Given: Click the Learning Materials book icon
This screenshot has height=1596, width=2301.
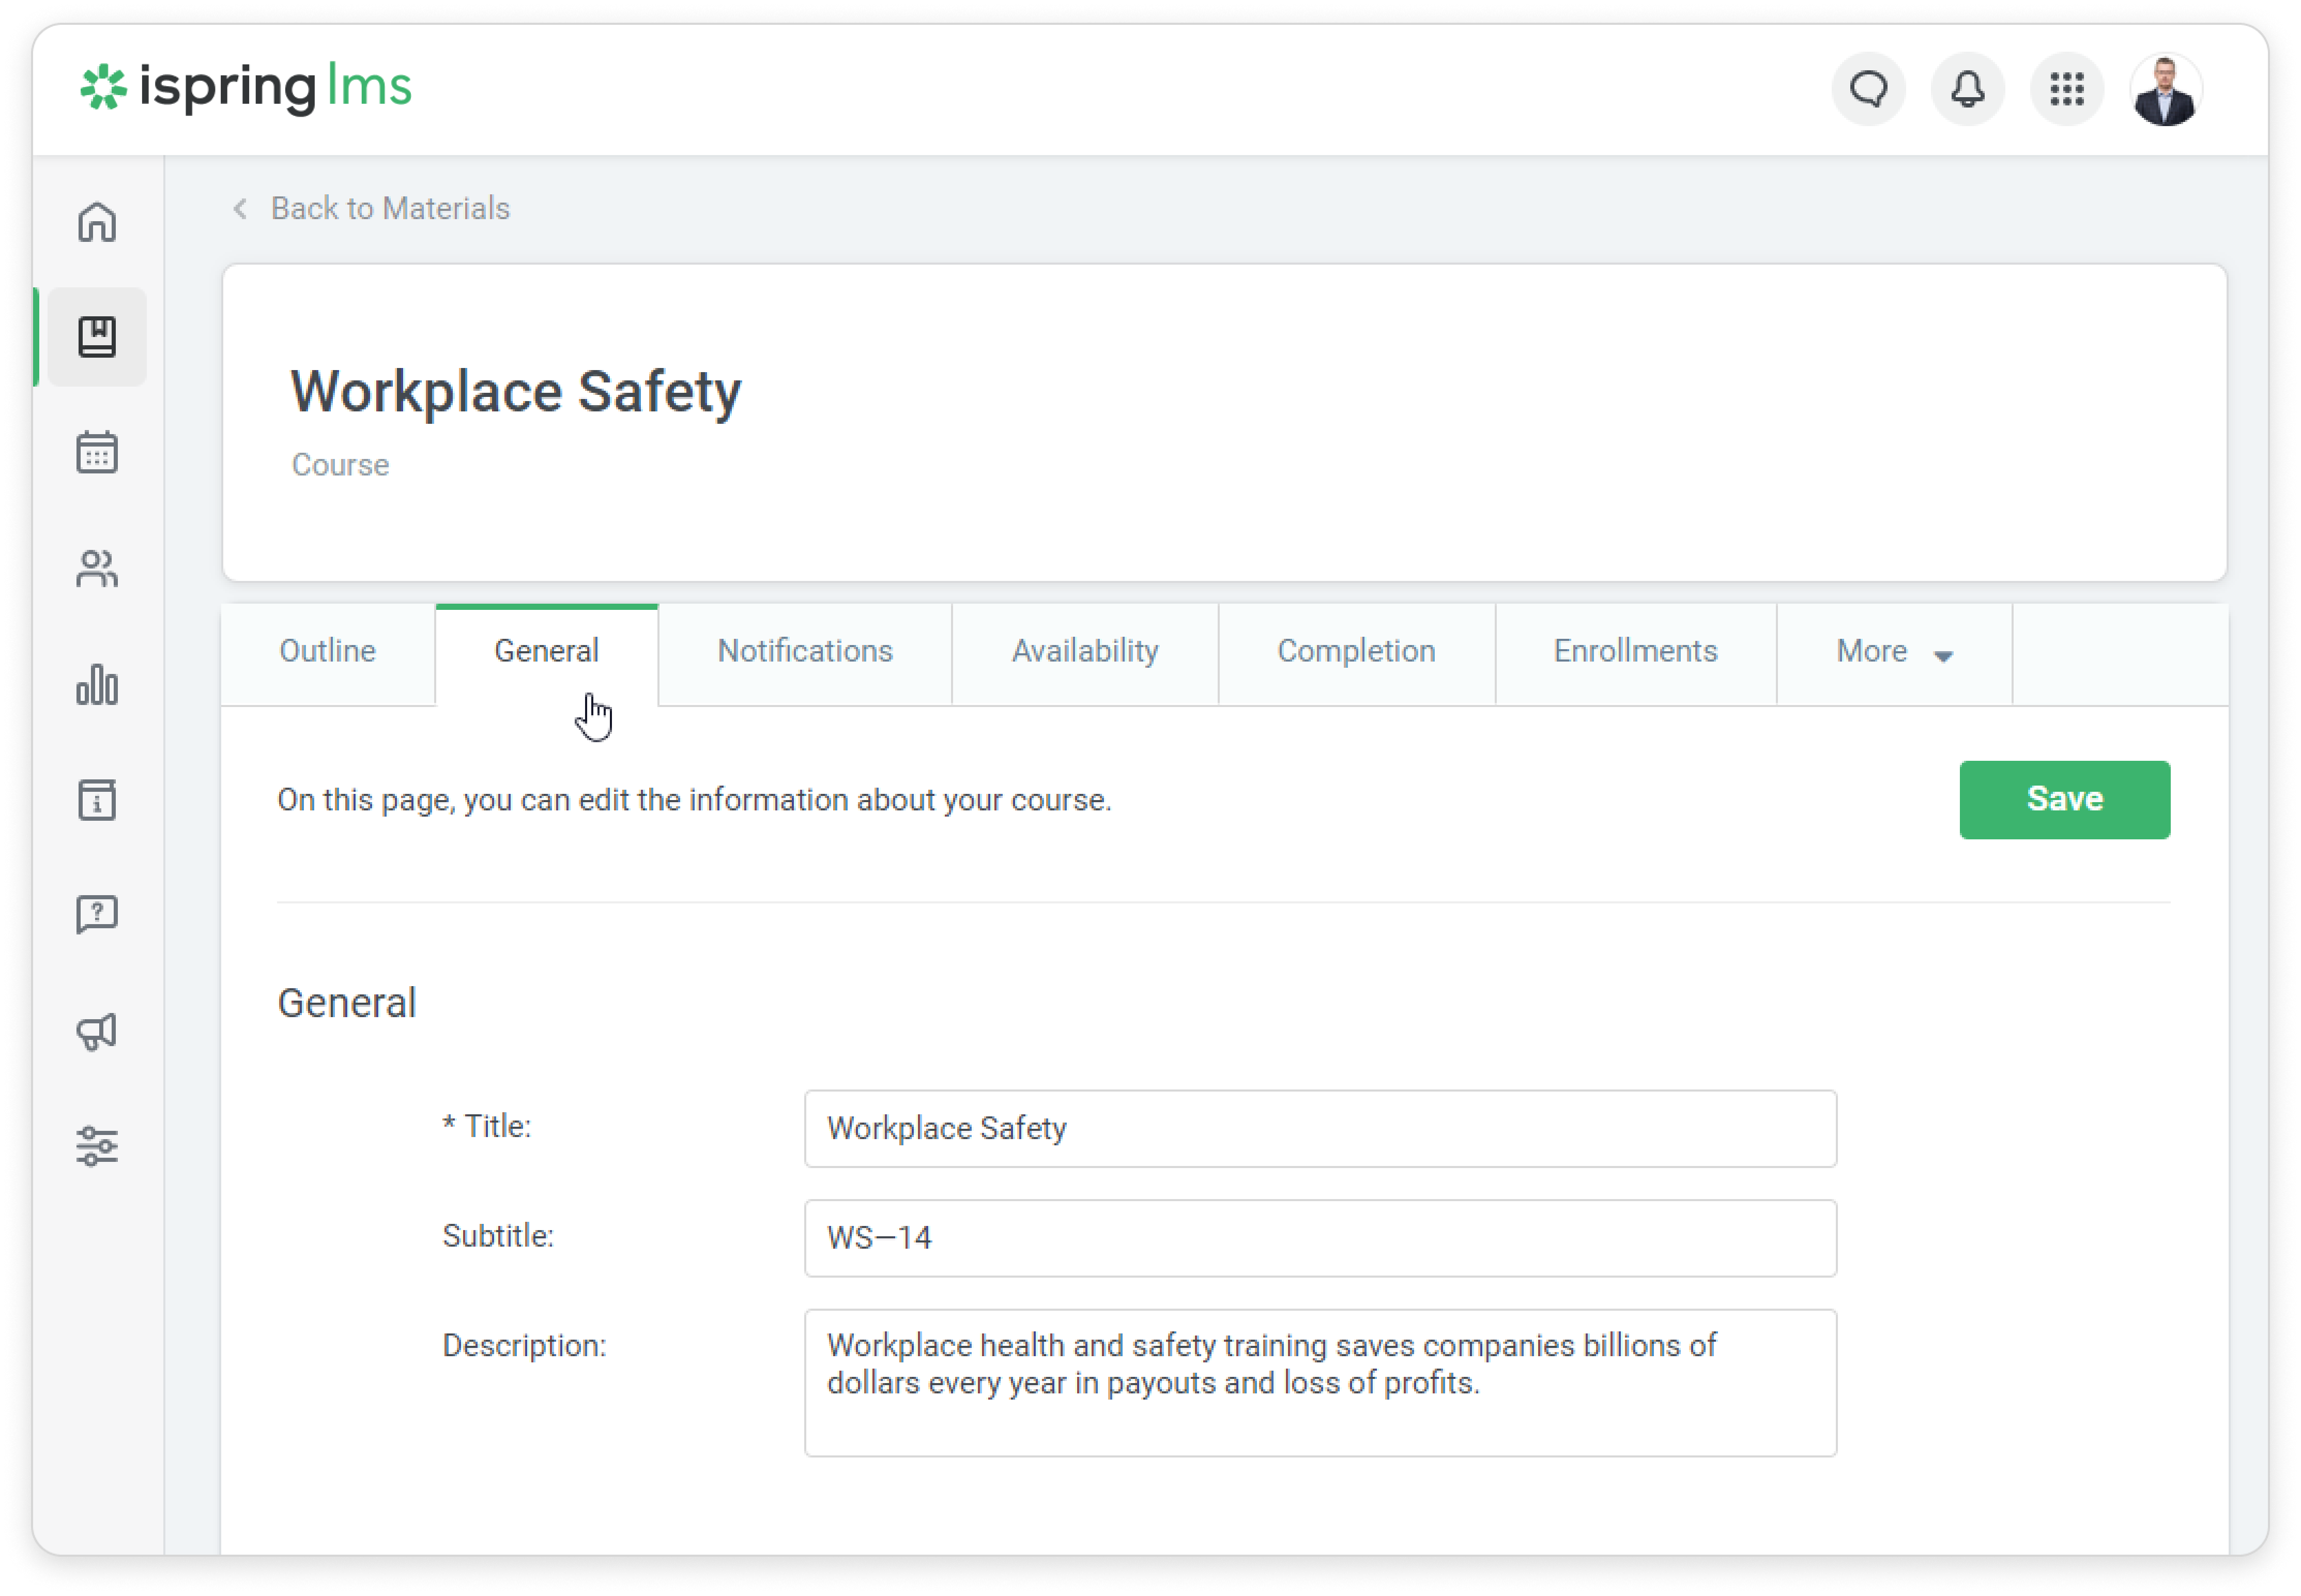Looking at the screenshot, I should tap(97, 337).
